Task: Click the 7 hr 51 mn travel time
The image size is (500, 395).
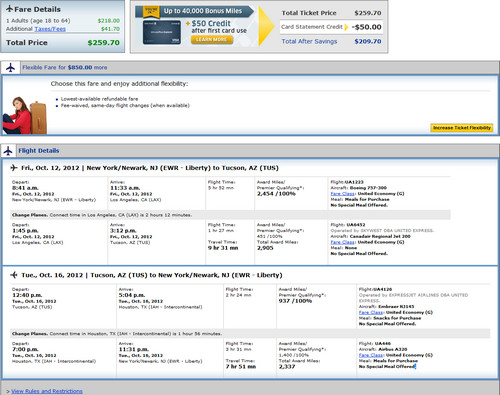Action: coord(241,367)
